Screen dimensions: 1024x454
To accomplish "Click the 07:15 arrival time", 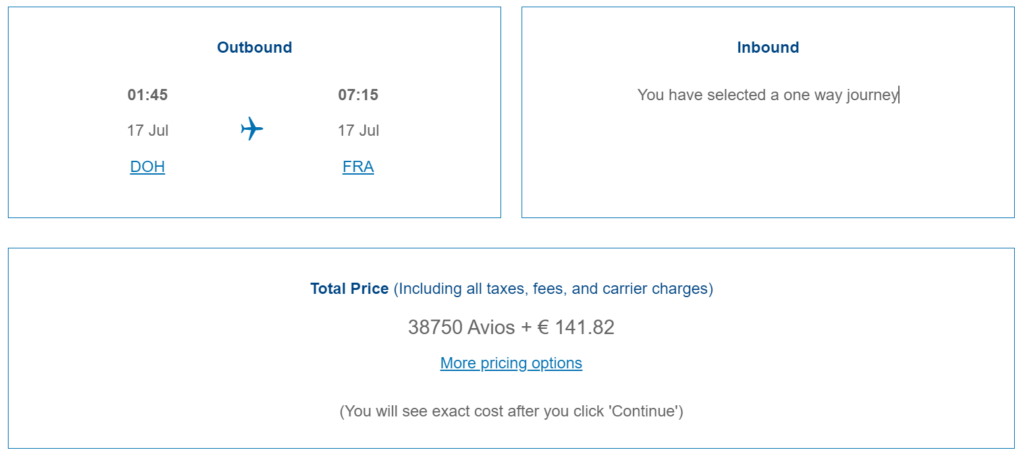I will pos(358,95).
